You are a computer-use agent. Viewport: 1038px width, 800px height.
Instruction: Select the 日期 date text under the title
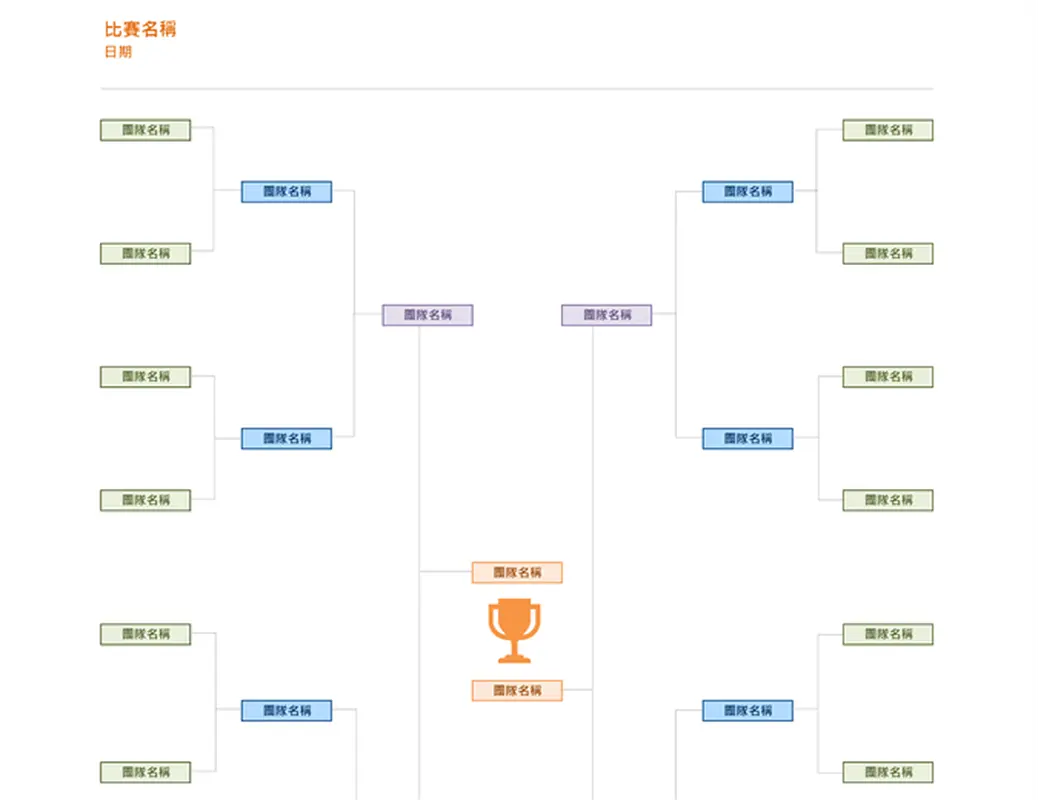point(118,52)
